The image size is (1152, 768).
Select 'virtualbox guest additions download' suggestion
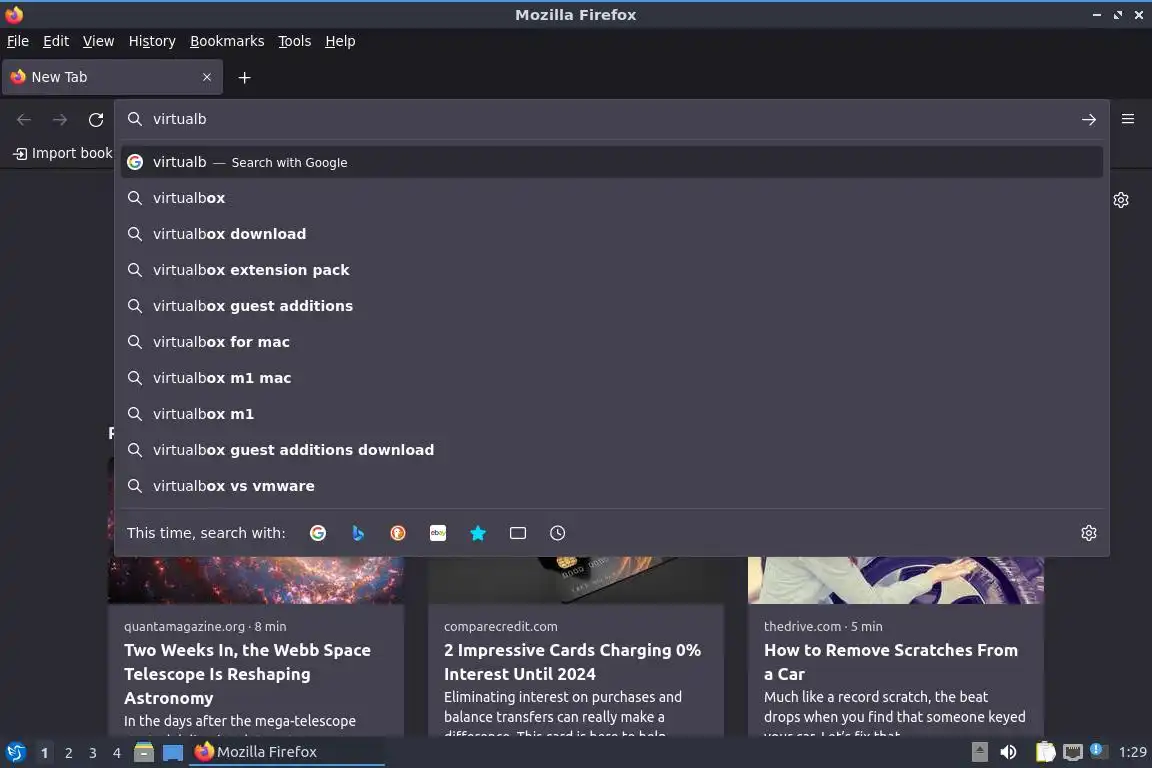611,450
